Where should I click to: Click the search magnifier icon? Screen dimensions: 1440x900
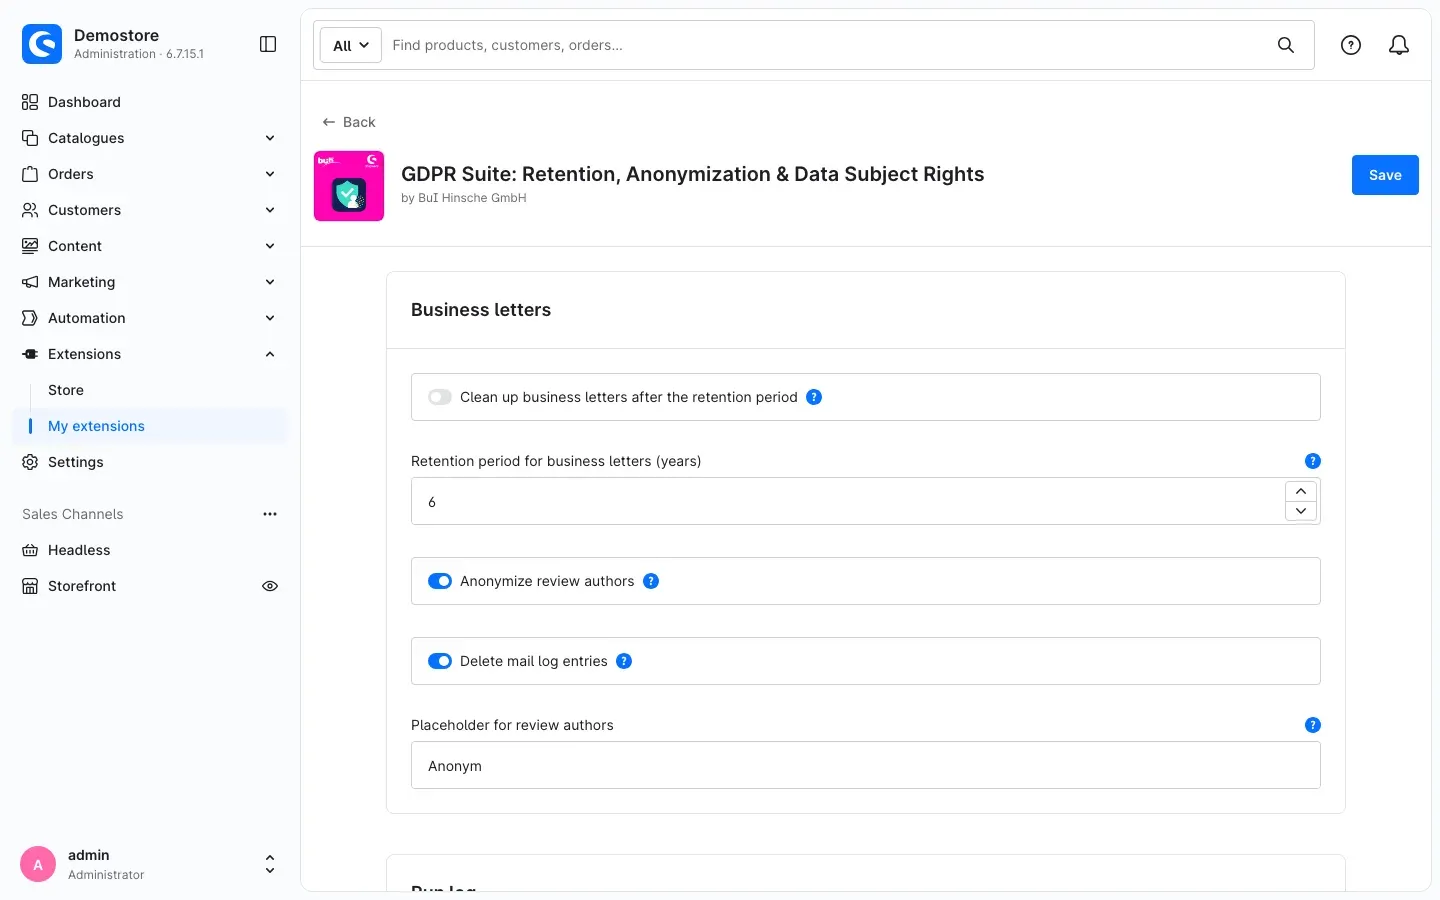coord(1286,45)
